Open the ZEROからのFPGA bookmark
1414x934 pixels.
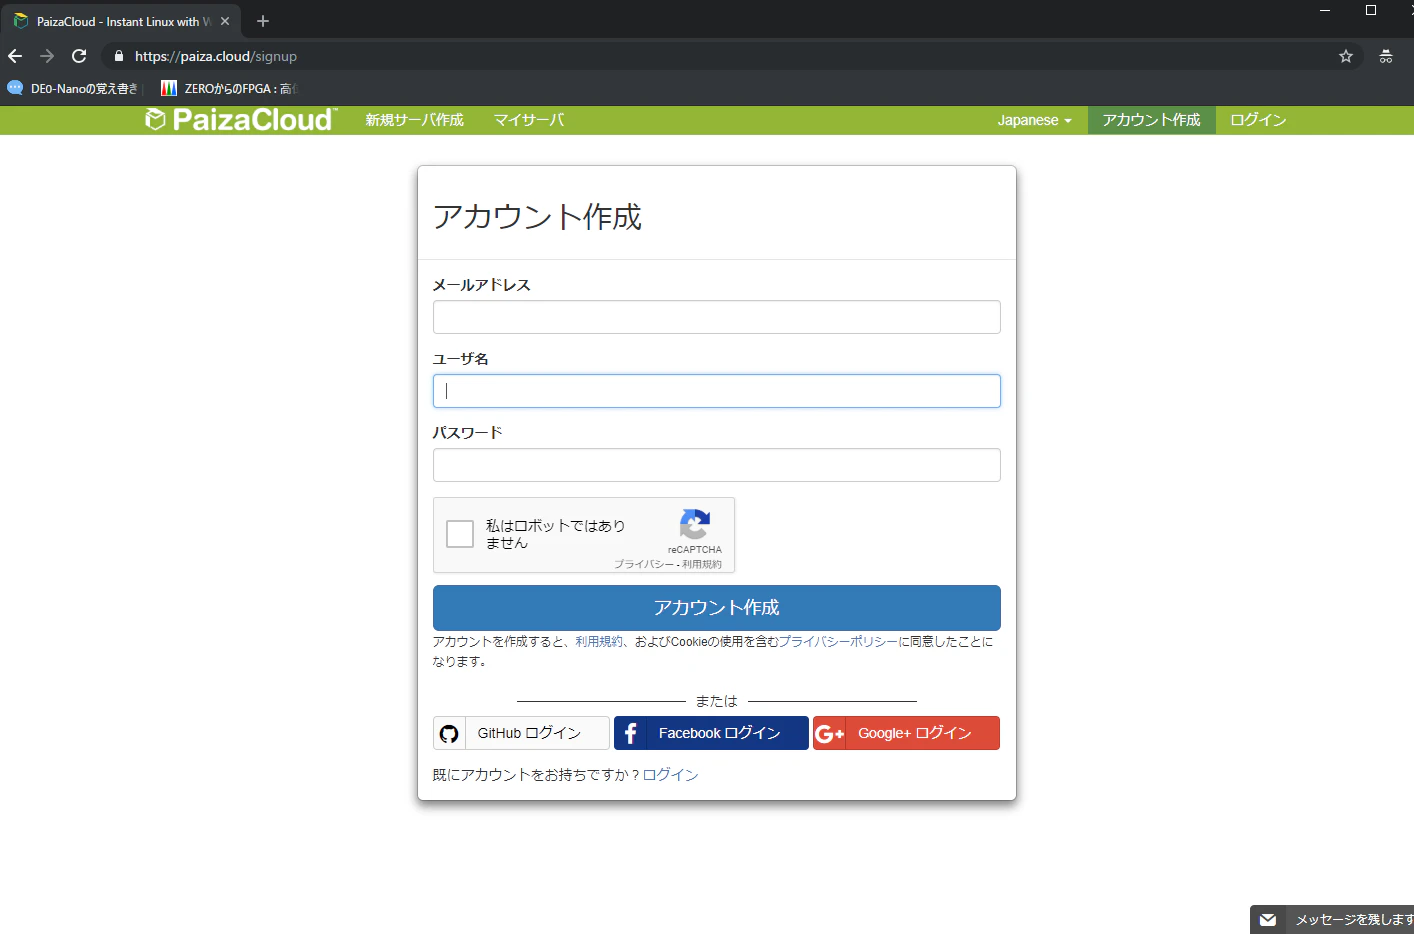click(x=230, y=88)
